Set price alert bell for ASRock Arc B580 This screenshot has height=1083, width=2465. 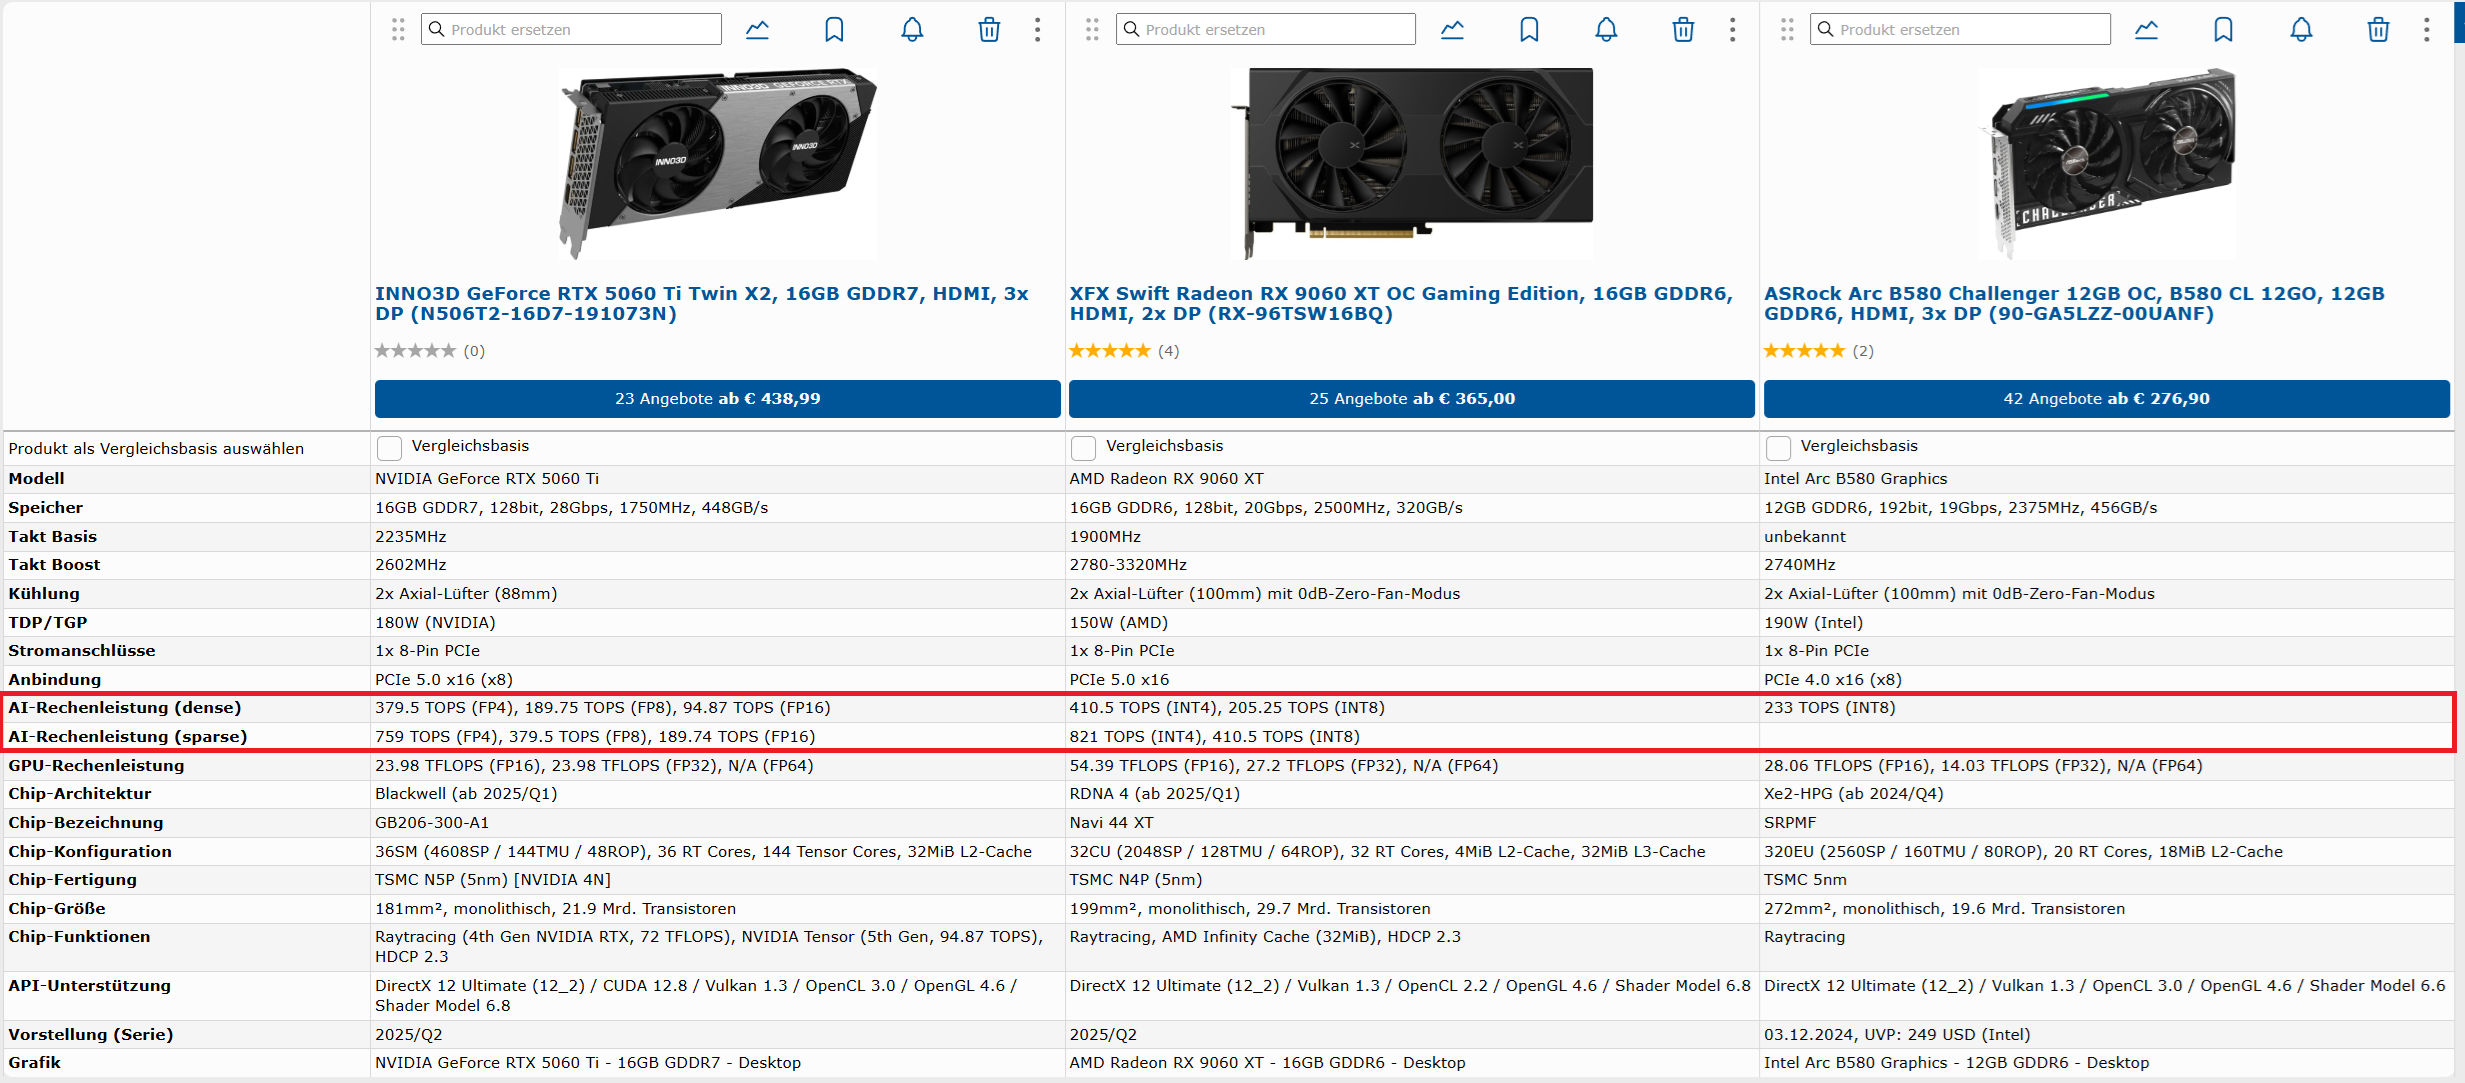(2300, 30)
